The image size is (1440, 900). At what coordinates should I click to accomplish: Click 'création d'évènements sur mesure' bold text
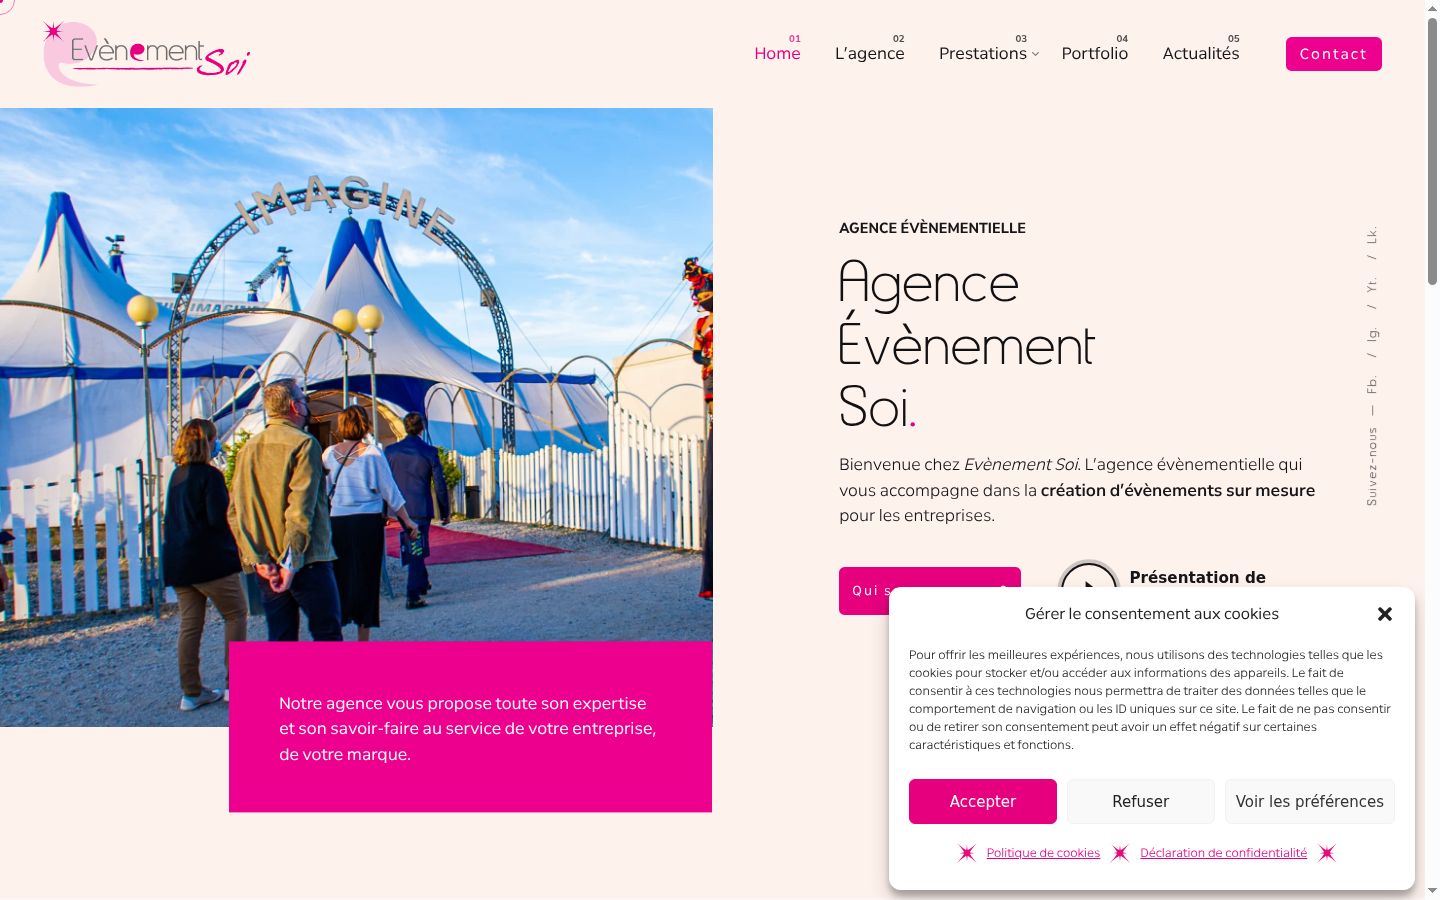coord(1178,490)
